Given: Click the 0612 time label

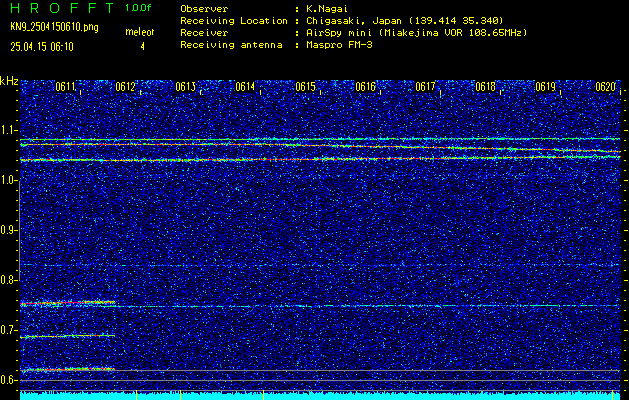Looking at the screenshot, I should point(125,87).
